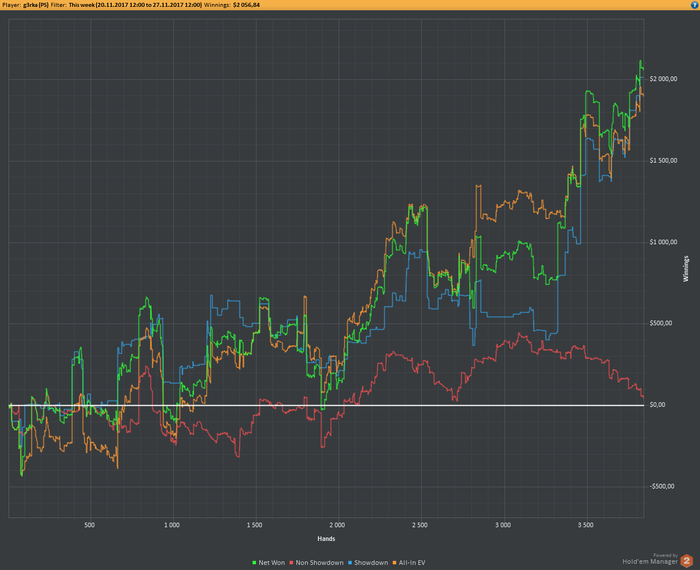Click the $2 000,00 y-axis label
This screenshot has height=570, width=700.
(x=663, y=79)
